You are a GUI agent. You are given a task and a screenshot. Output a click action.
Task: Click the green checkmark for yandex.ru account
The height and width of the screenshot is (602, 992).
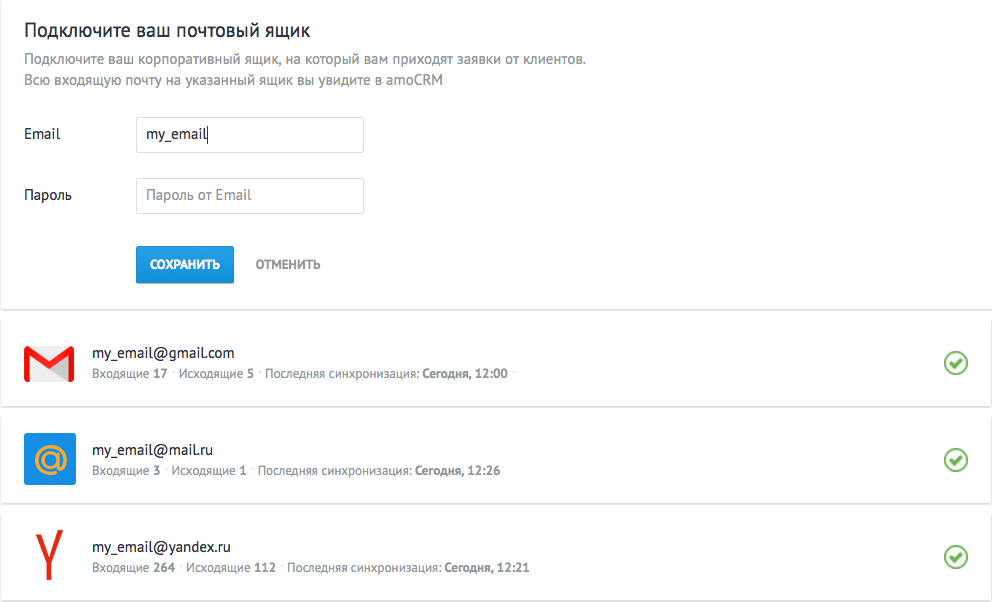(x=955, y=557)
